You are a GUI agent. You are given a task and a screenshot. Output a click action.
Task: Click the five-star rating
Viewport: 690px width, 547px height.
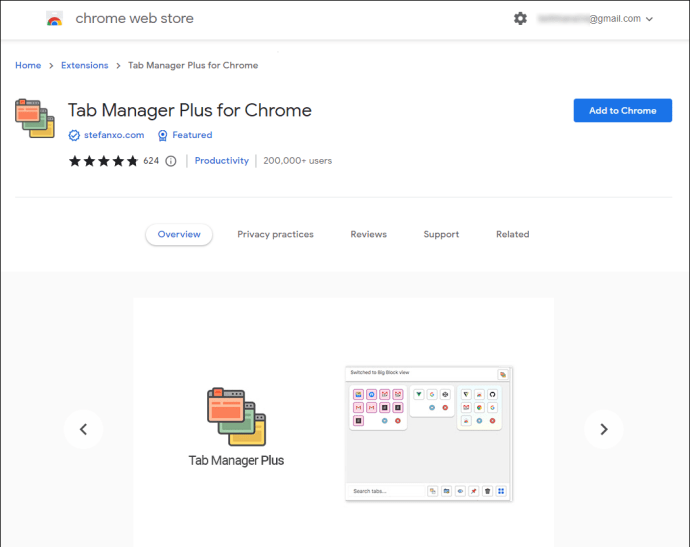tap(103, 161)
